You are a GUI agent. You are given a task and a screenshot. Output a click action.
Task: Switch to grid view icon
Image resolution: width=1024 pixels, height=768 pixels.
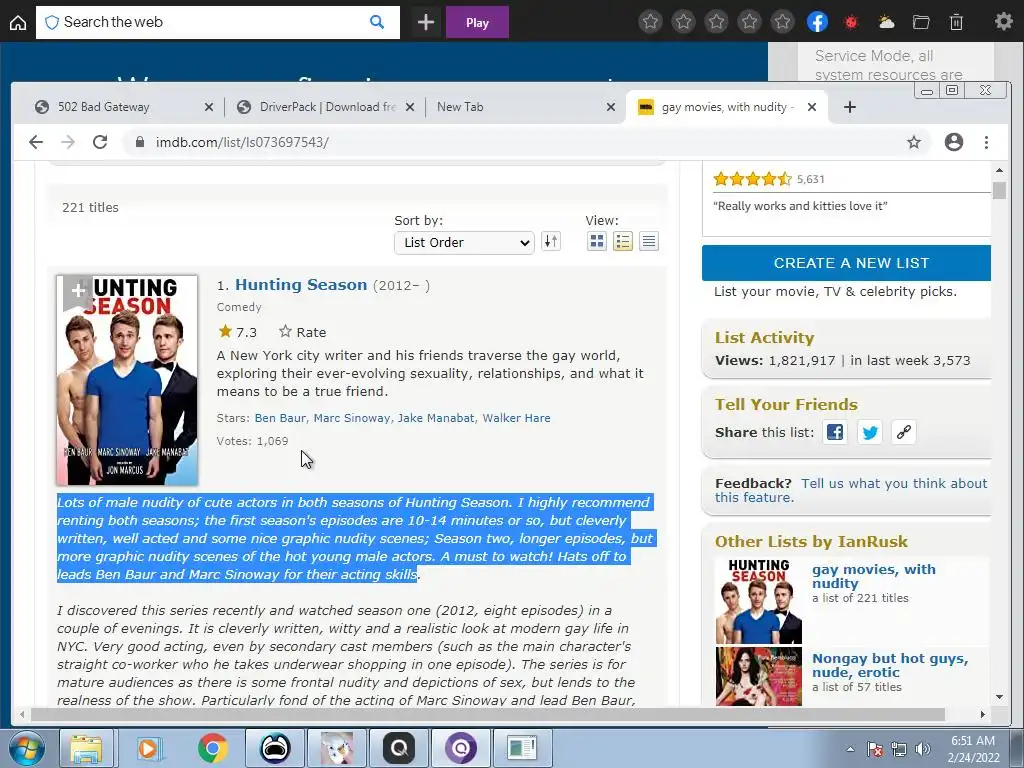(597, 242)
